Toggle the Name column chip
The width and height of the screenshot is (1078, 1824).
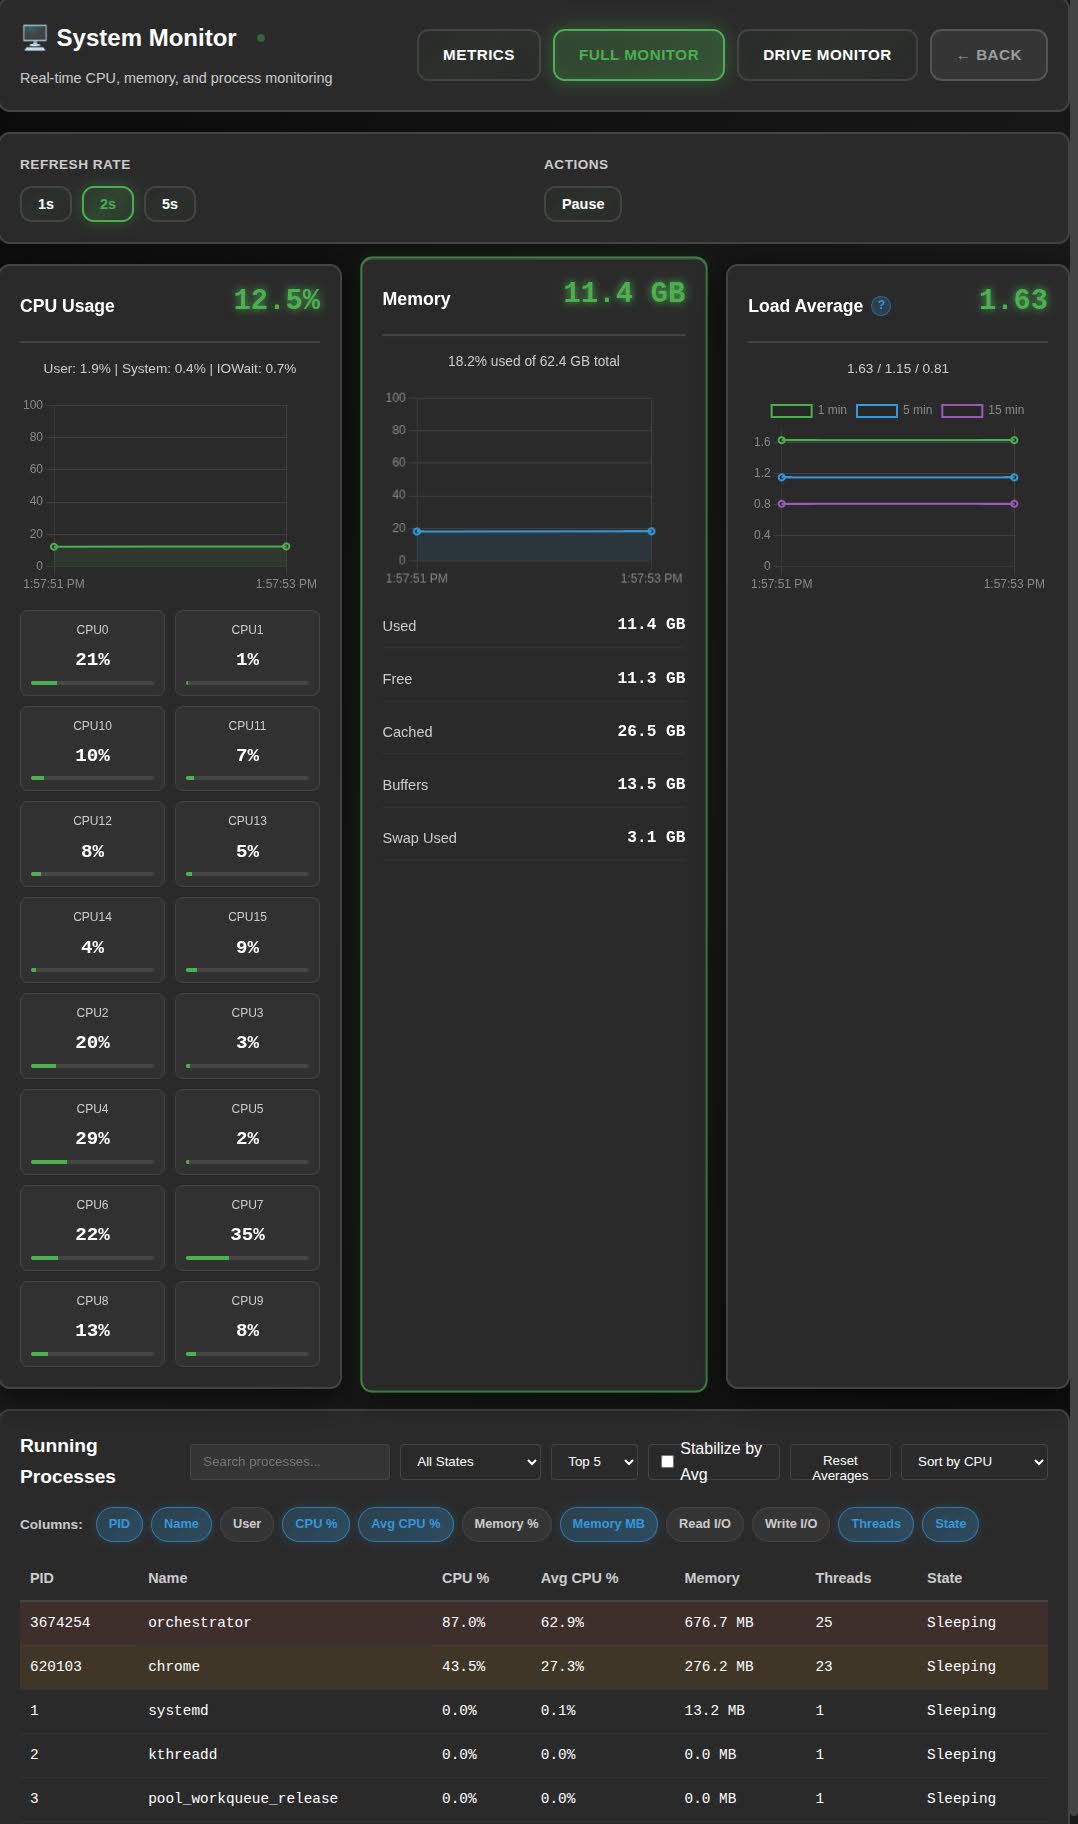[x=181, y=1524]
